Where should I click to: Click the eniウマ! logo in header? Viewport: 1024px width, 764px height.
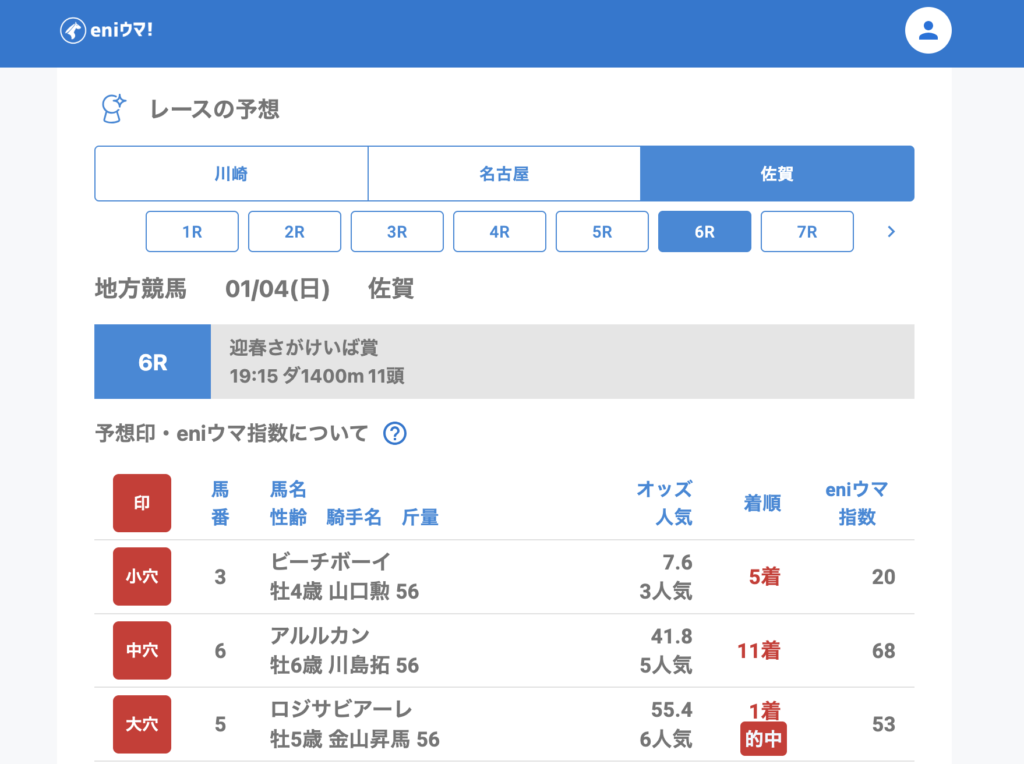tap(106, 31)
